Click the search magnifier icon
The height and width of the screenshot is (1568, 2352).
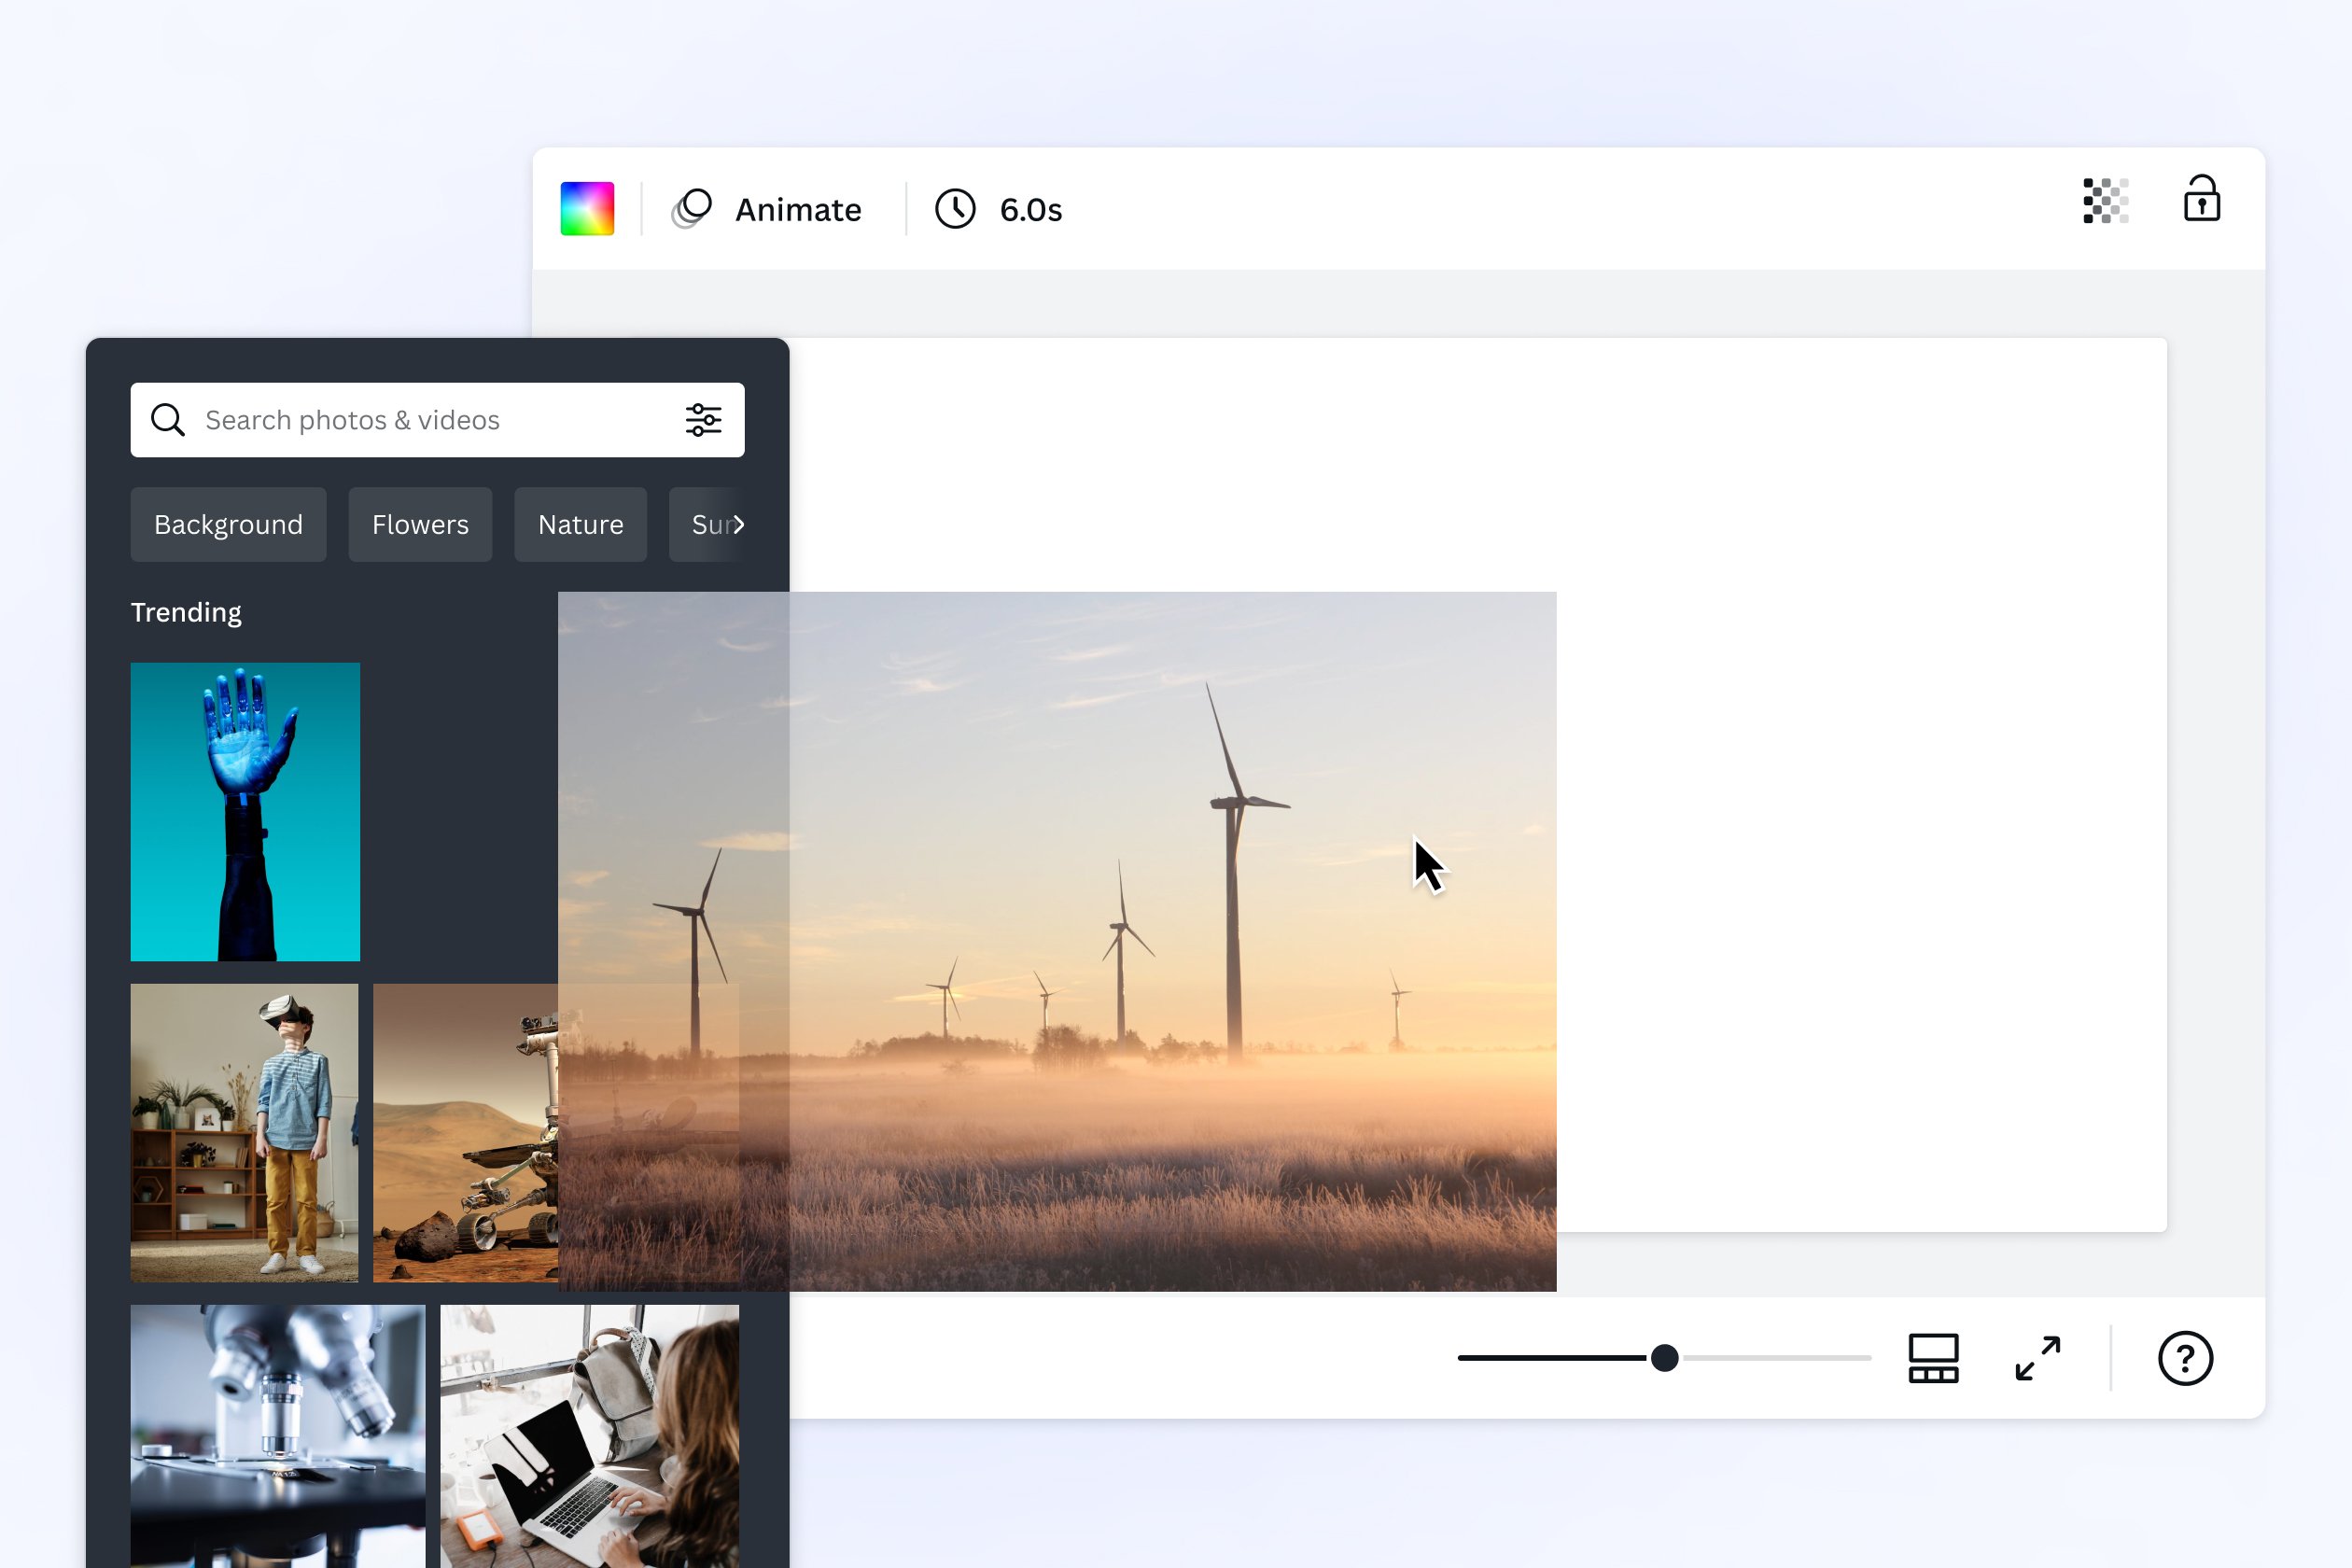[x=168, y=420]
